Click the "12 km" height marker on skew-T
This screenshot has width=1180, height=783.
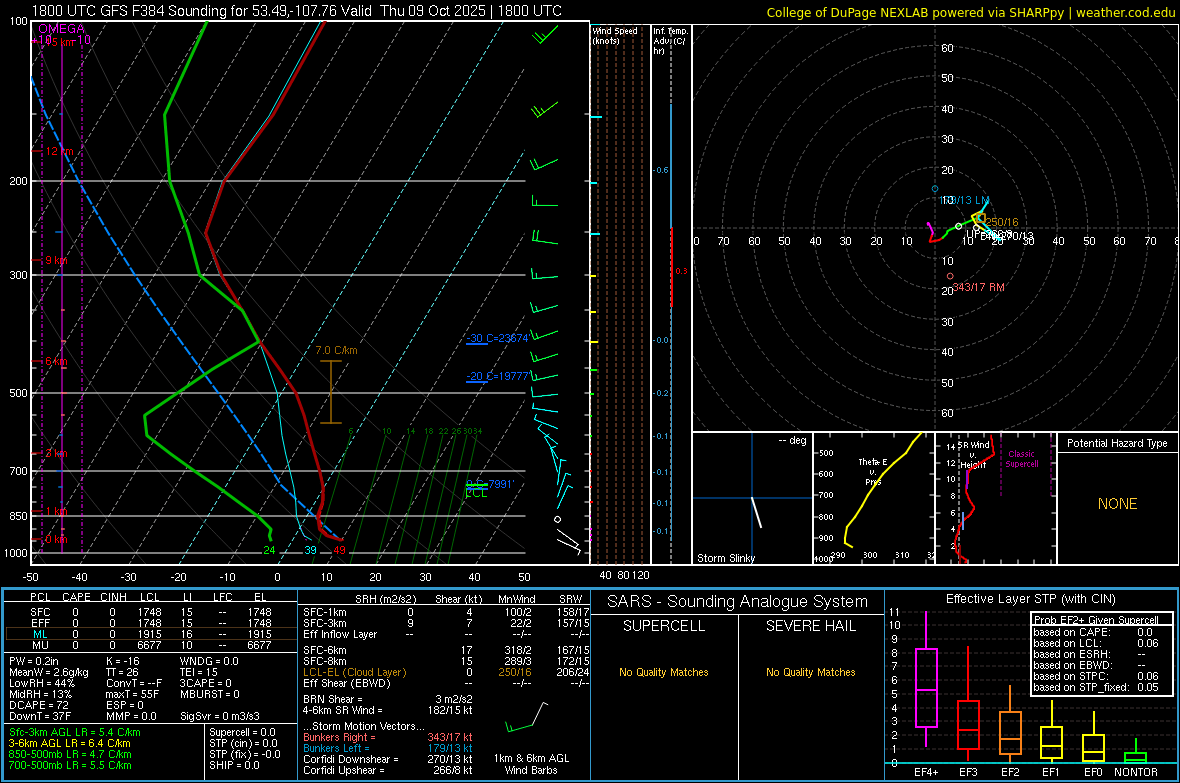[x=59, y=151]
